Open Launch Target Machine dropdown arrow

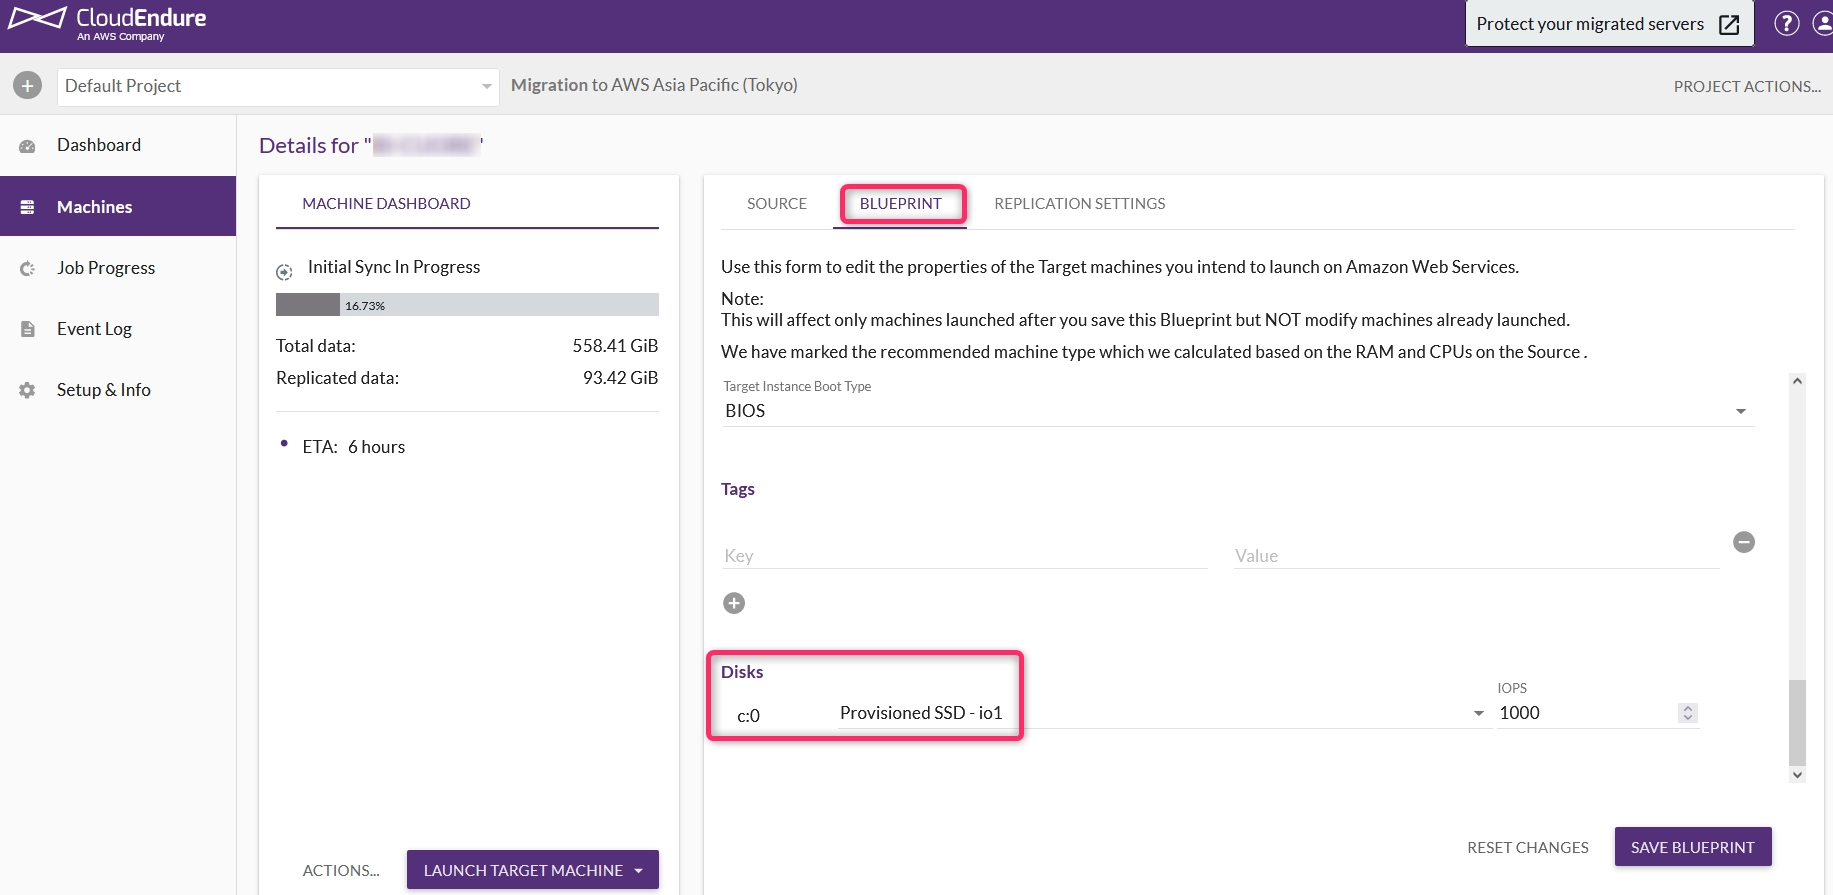[639, 871]
